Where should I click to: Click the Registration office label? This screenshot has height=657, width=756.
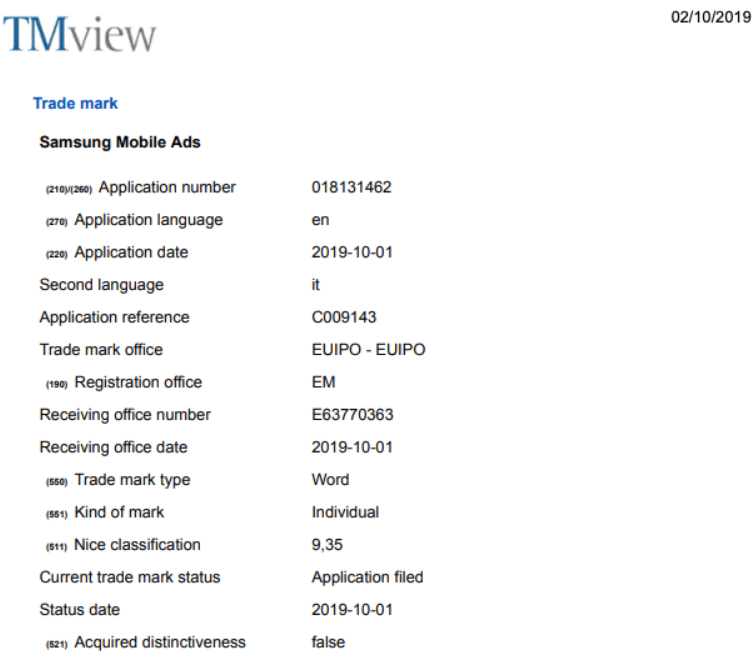tap(138, 382)
